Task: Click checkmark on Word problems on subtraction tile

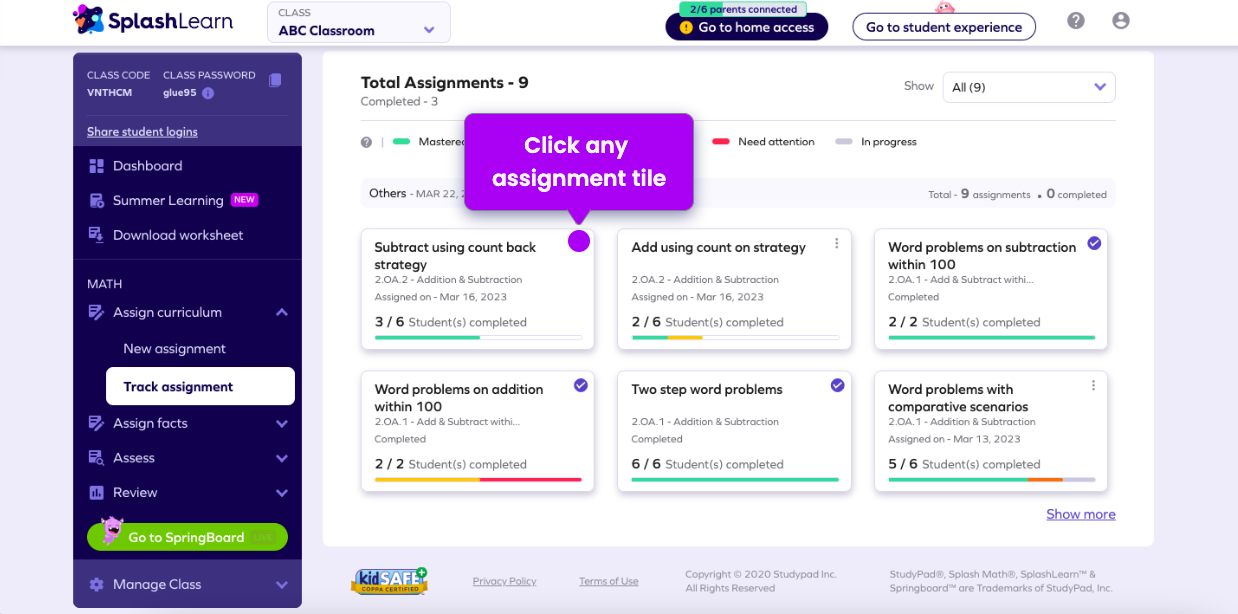Action: point(1094,243)
